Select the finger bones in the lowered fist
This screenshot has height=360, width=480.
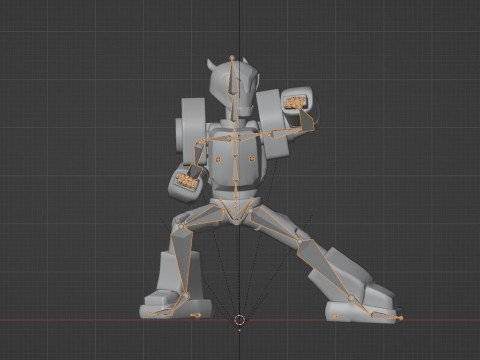(x=186, y=181)
